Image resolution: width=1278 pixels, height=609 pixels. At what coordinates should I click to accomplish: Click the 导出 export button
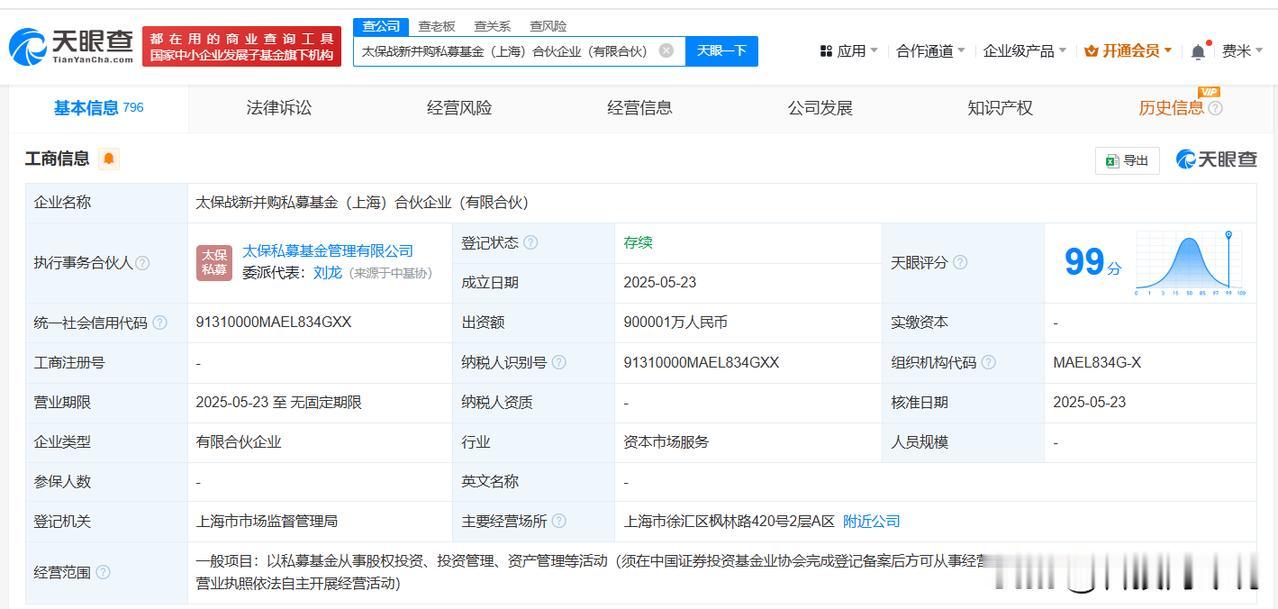point(1127,160)
